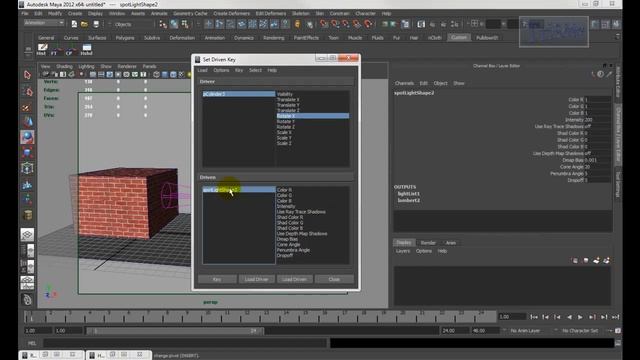Screen dimensions: 640x360
Task: Select the Select Tool arrow
Action: (x=27, y=75)
